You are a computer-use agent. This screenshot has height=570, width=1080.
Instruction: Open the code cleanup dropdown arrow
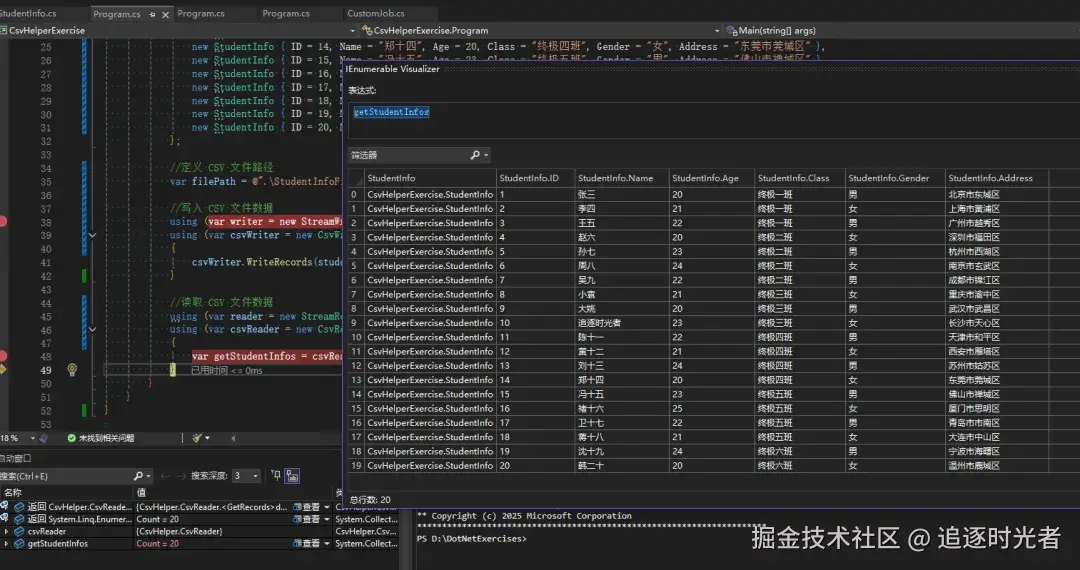click(207, 438)
